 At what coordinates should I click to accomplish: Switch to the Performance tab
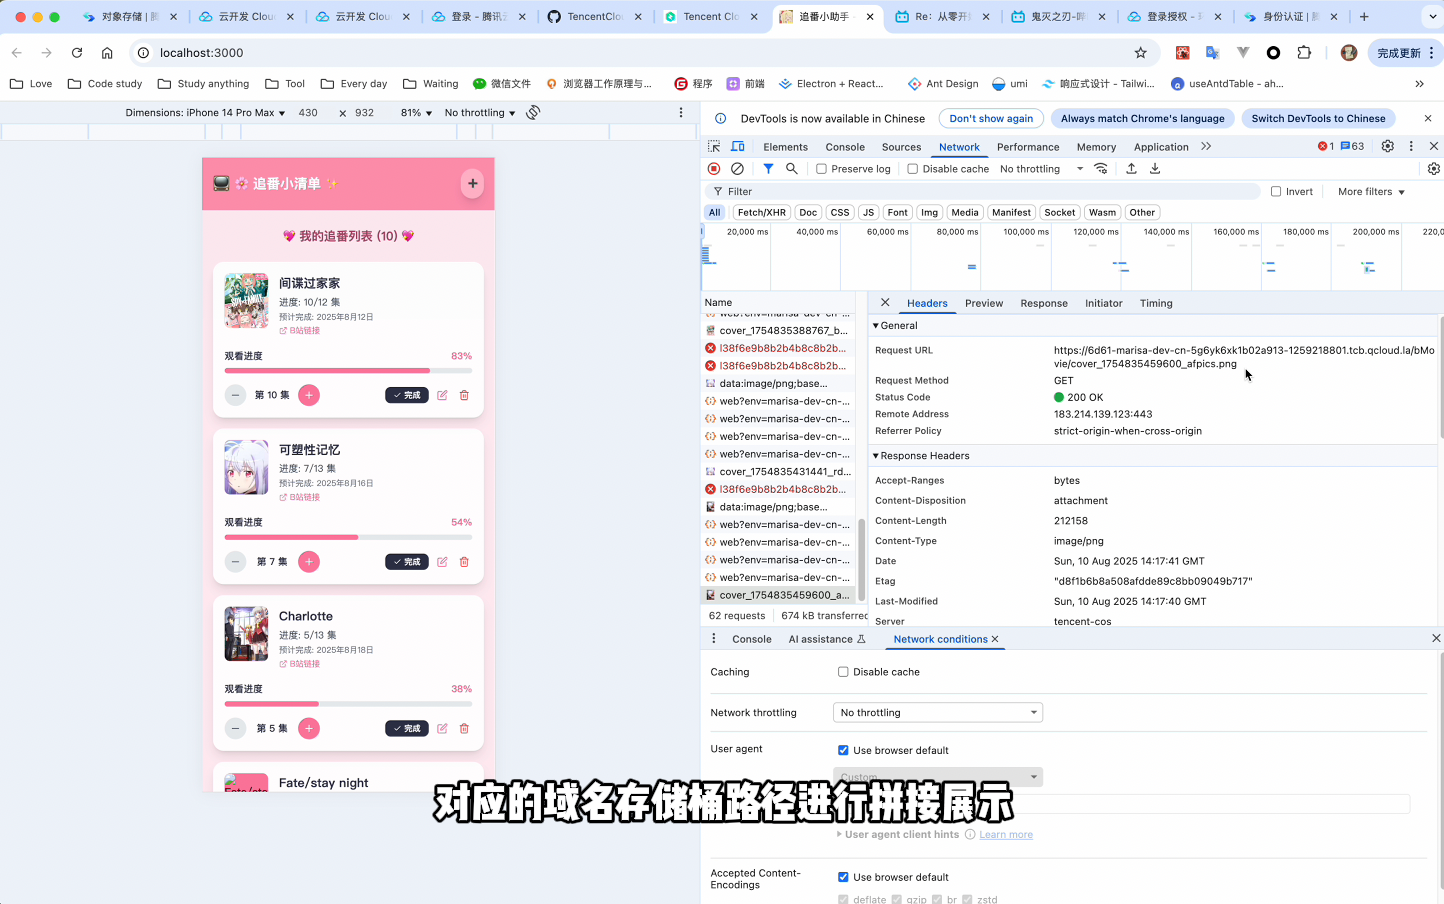coord(1028,146)
